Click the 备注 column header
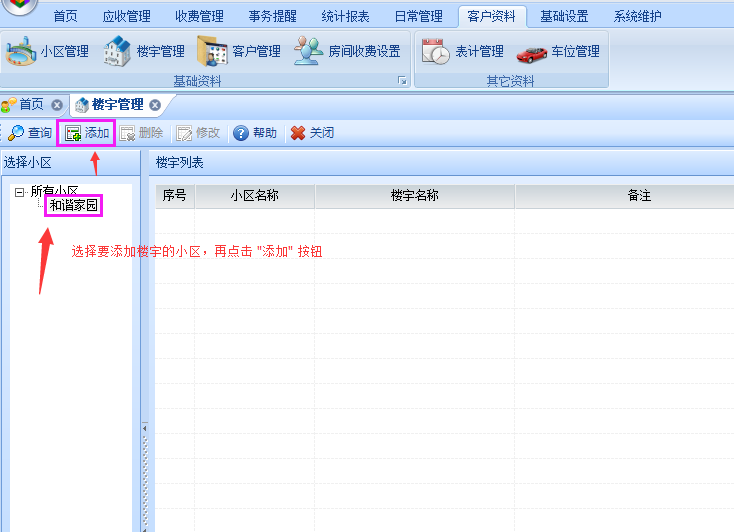This screenshot has width=734, height=532. point(639,196)
